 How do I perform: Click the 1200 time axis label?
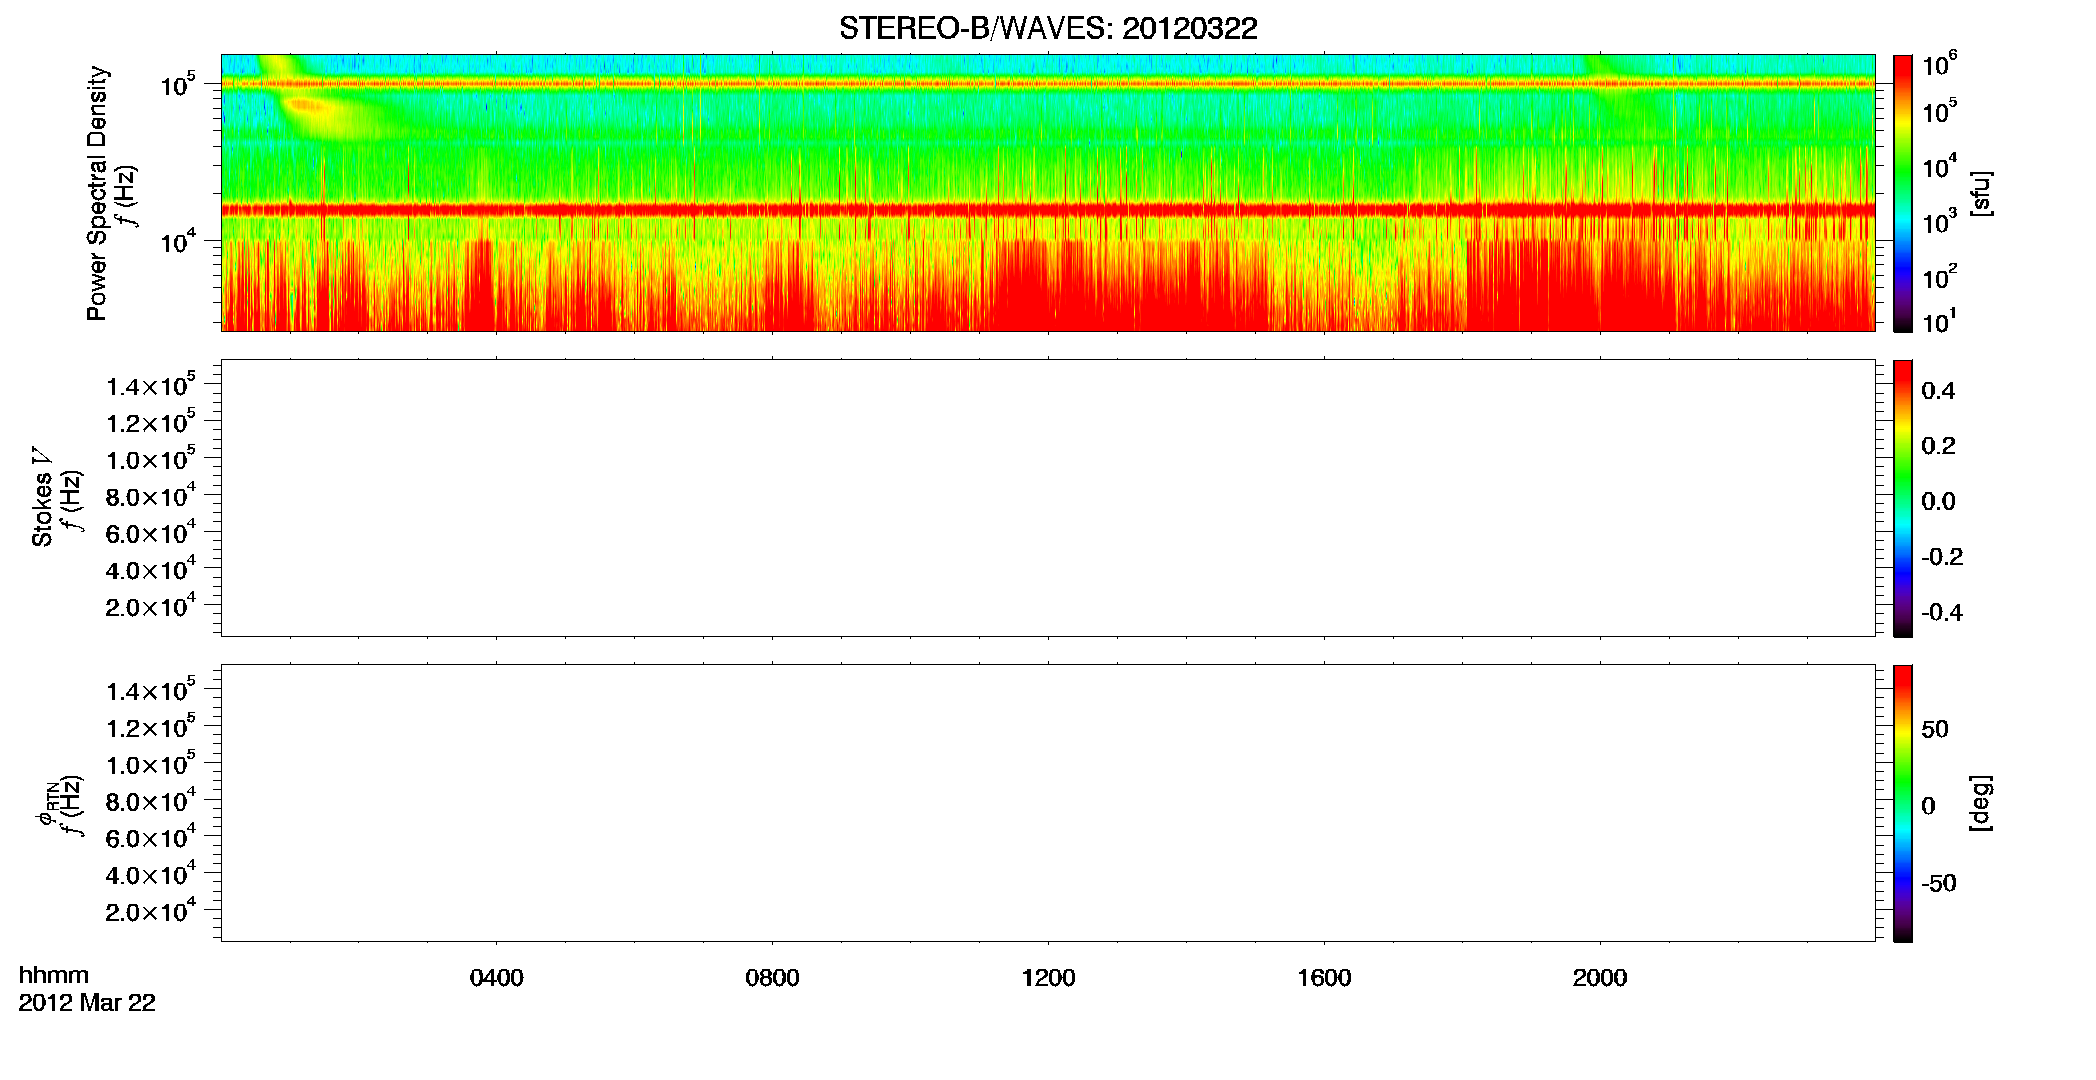tap(1048, 978)
